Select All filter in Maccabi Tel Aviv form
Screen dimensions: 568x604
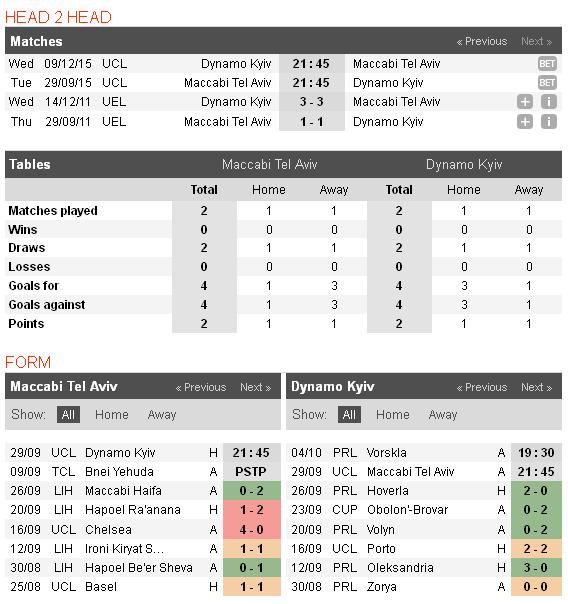click(x=68, y=414)
